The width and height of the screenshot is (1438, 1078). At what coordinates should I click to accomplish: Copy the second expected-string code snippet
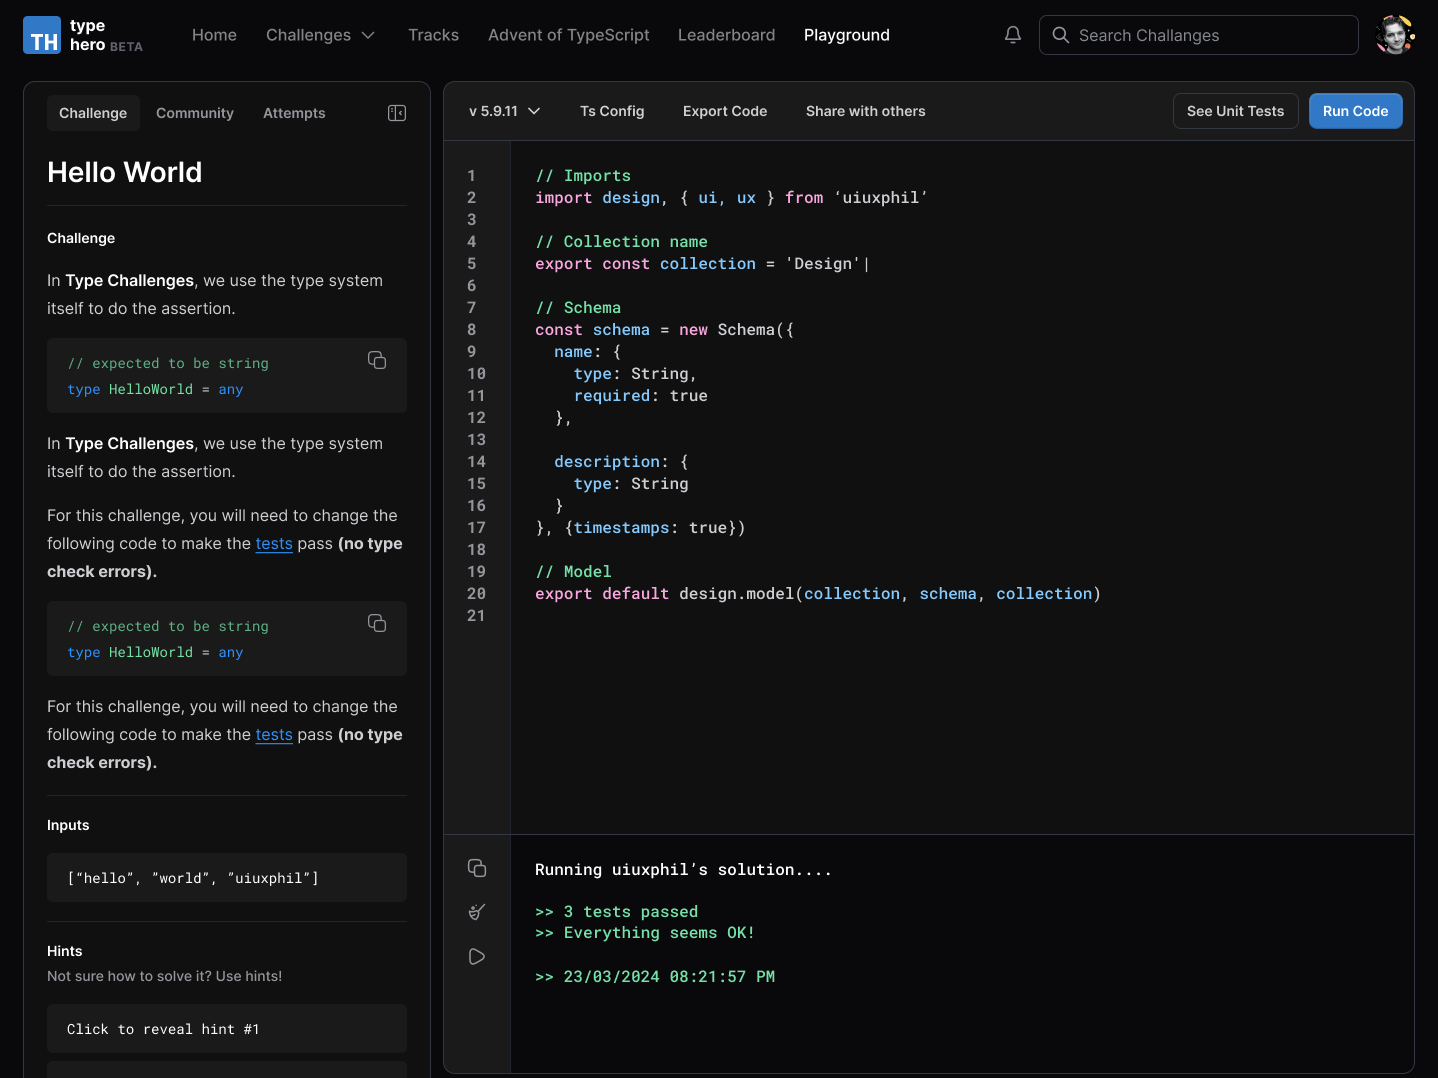tap(377, 623)
